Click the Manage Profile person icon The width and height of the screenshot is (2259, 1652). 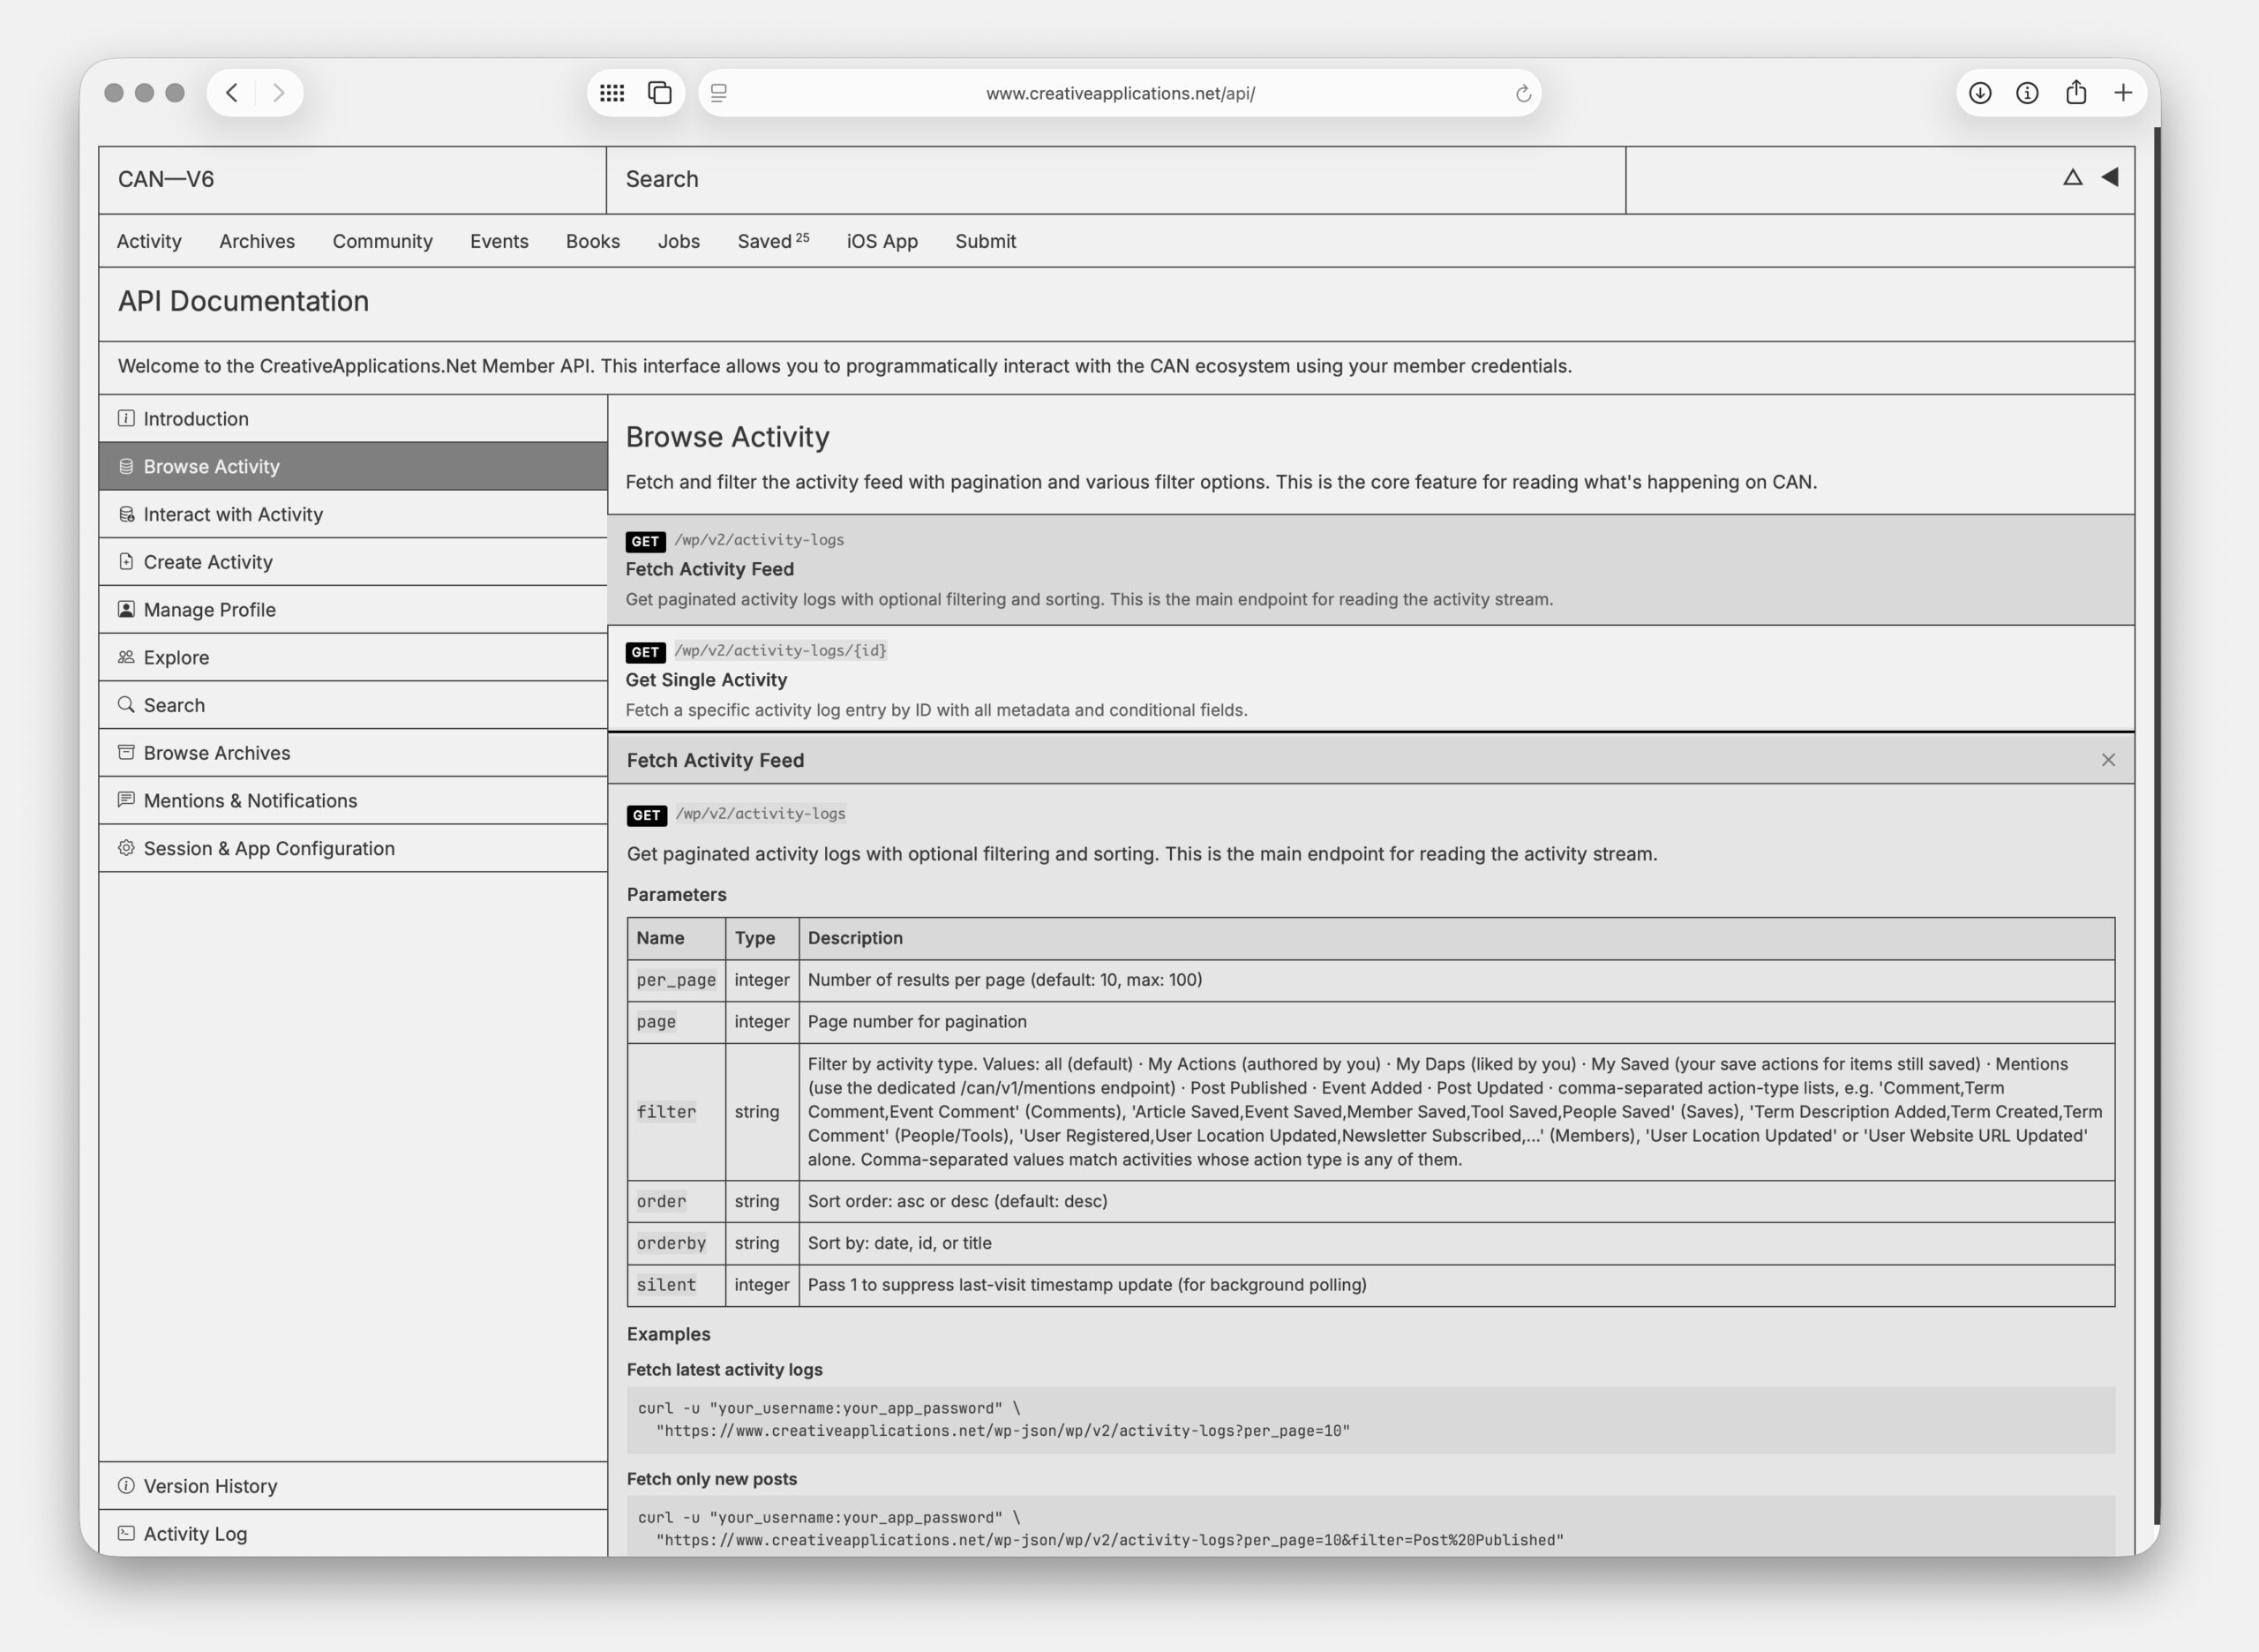click(126, 609)
